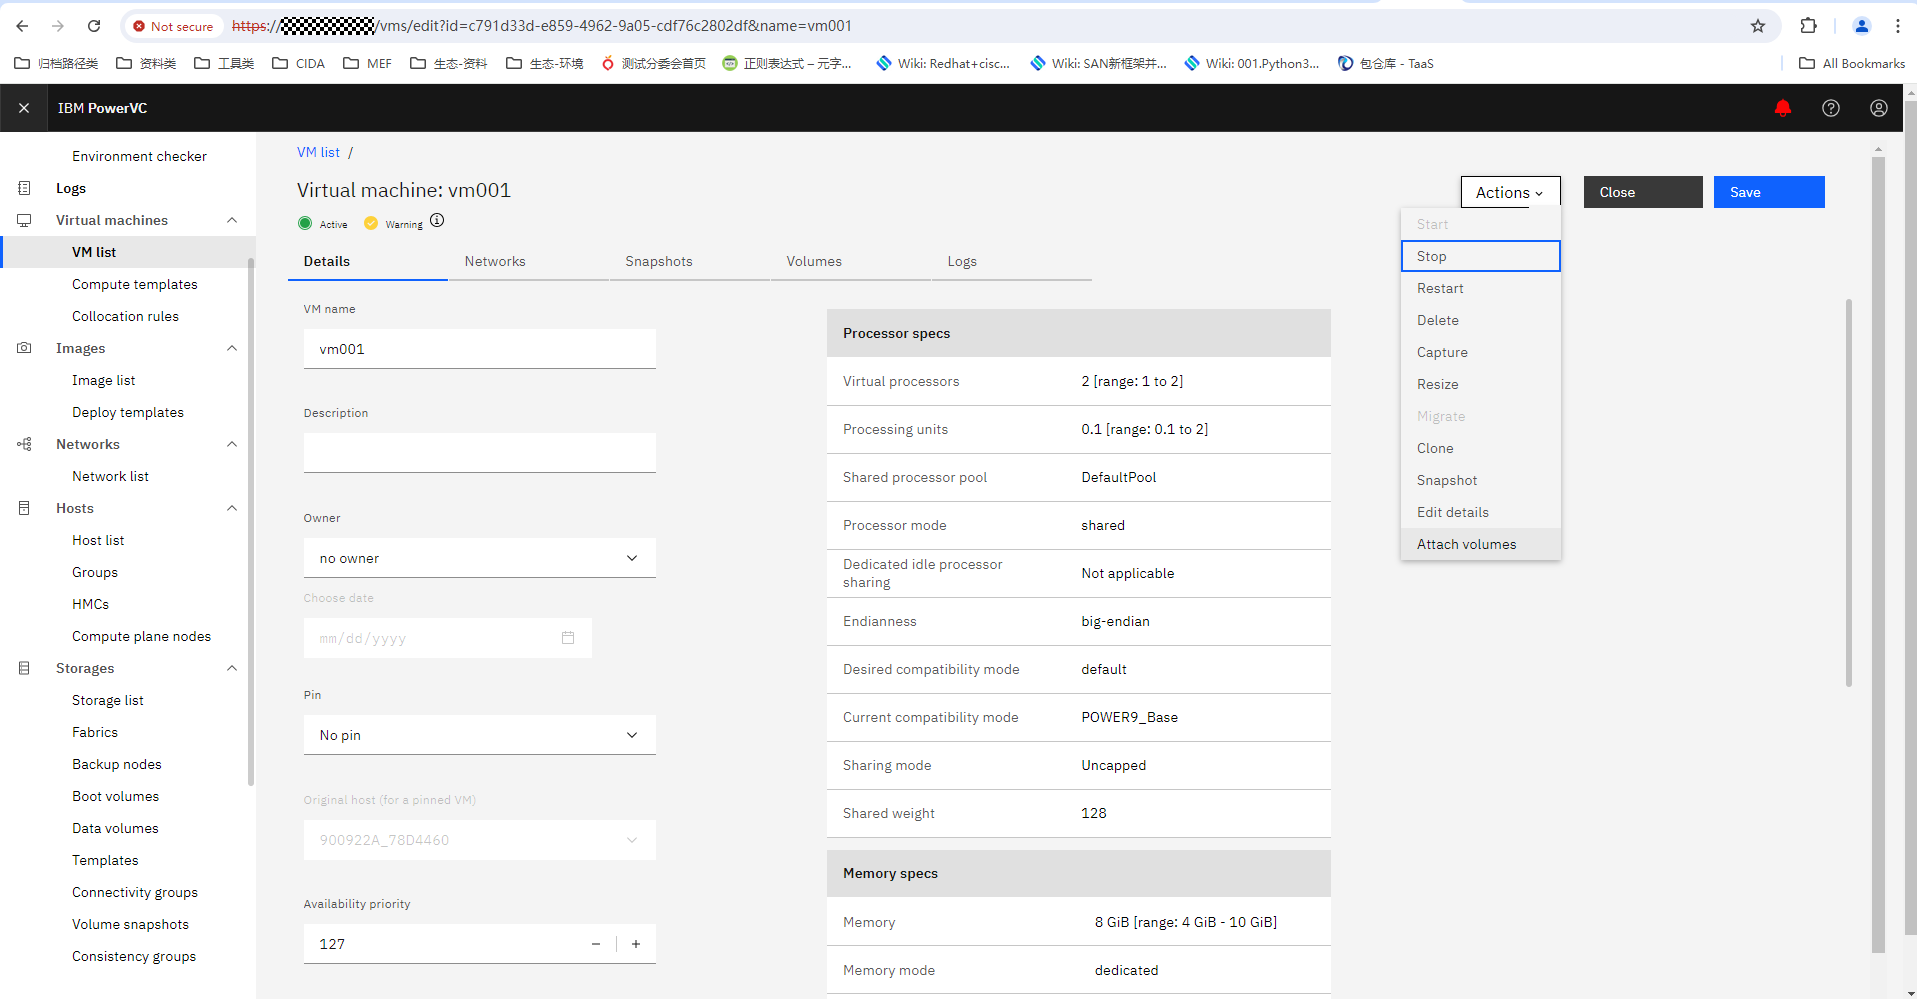
Task: Open Volume snapshots in sidebar
Action: point(130,924)
